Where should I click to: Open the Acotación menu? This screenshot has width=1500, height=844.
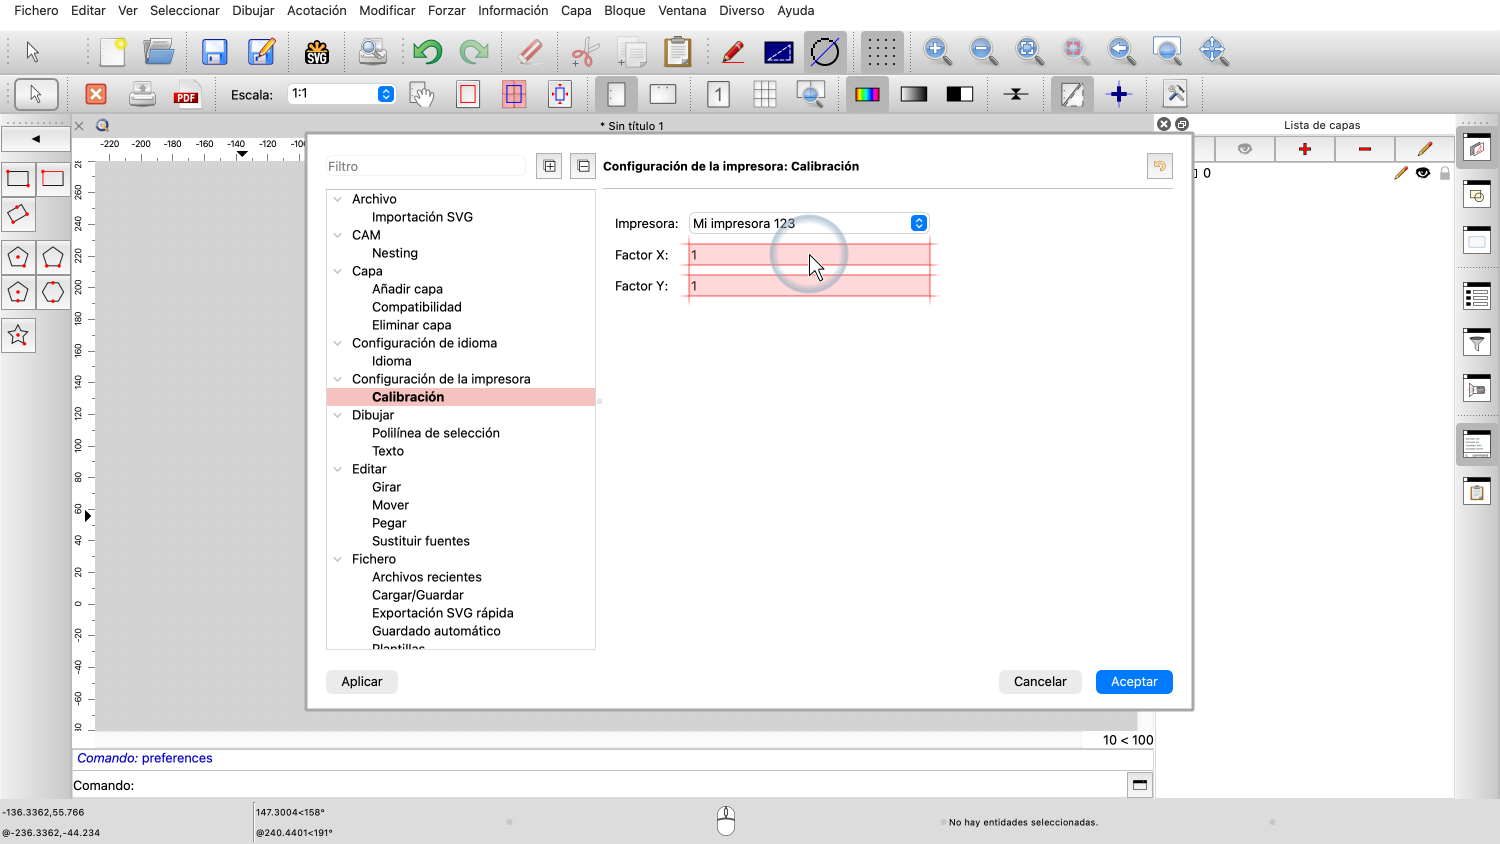tap(316, 10)
